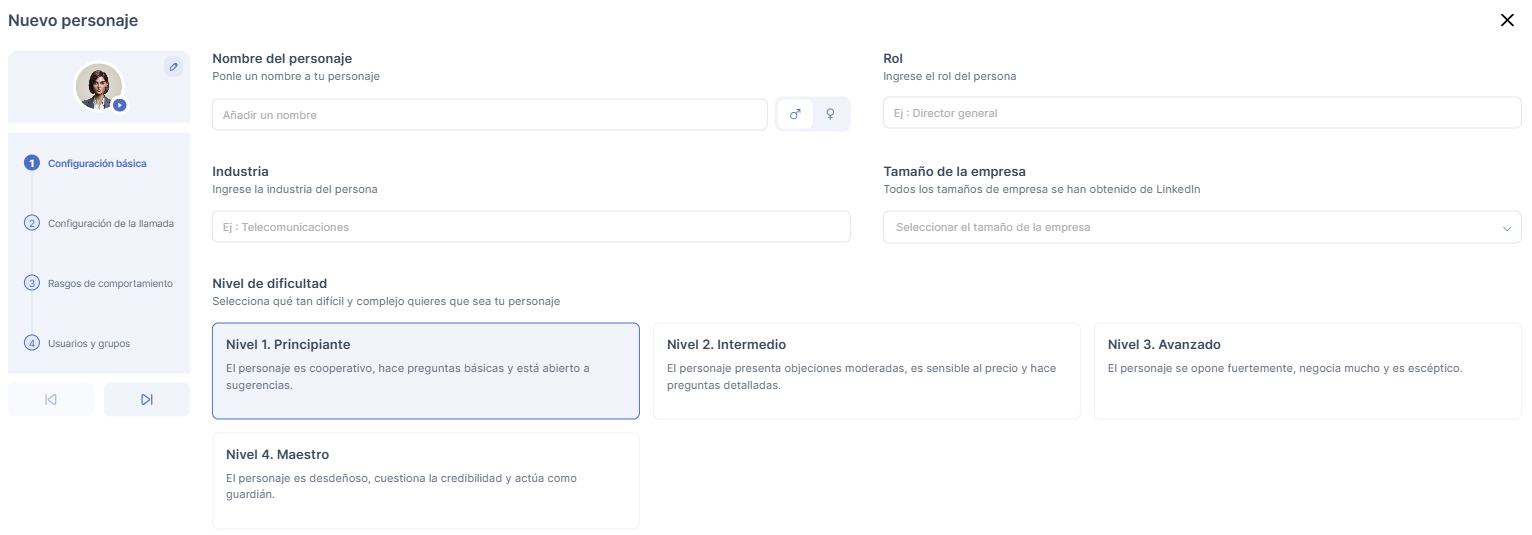Image resolution: width=1532 pixels, height=535 pixels.
Task: Select the female gender symbol
Action: 830,115
